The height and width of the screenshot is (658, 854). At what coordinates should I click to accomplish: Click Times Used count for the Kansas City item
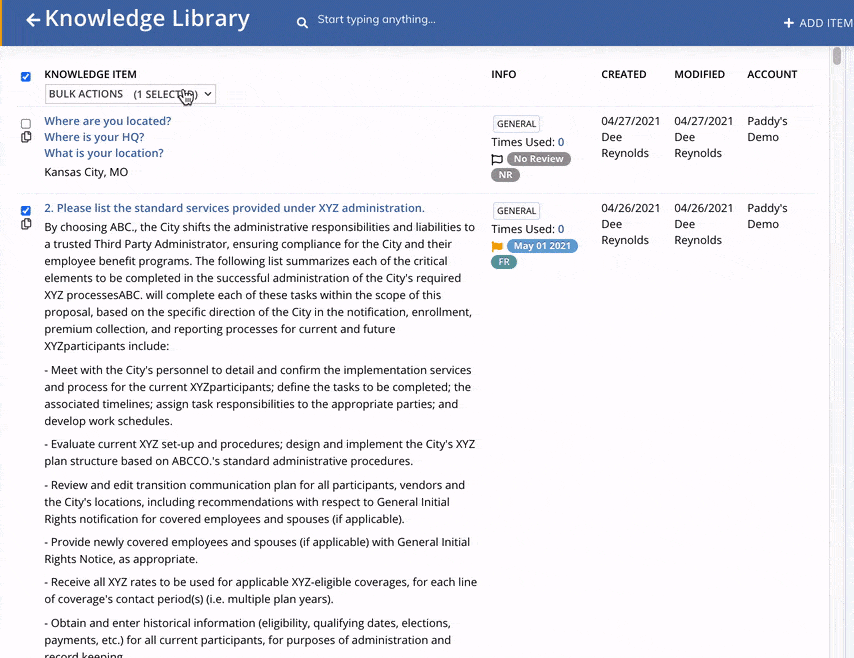(x=561, y=142)
